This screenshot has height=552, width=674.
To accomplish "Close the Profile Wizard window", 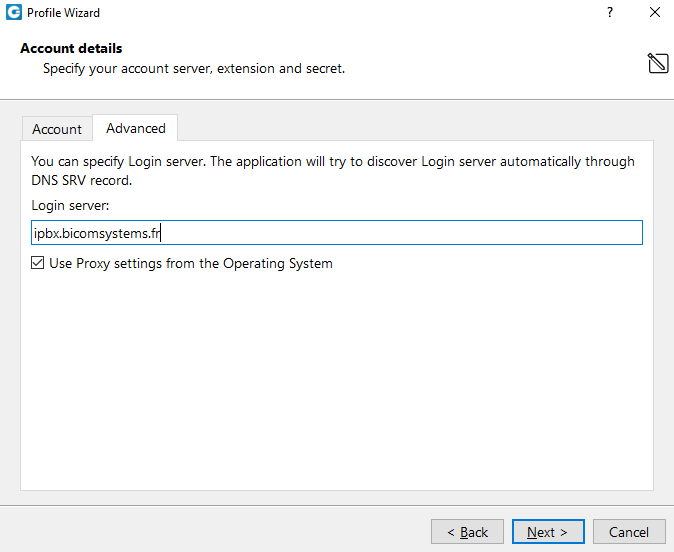I will pyautogui.click(x=655, y=12).
